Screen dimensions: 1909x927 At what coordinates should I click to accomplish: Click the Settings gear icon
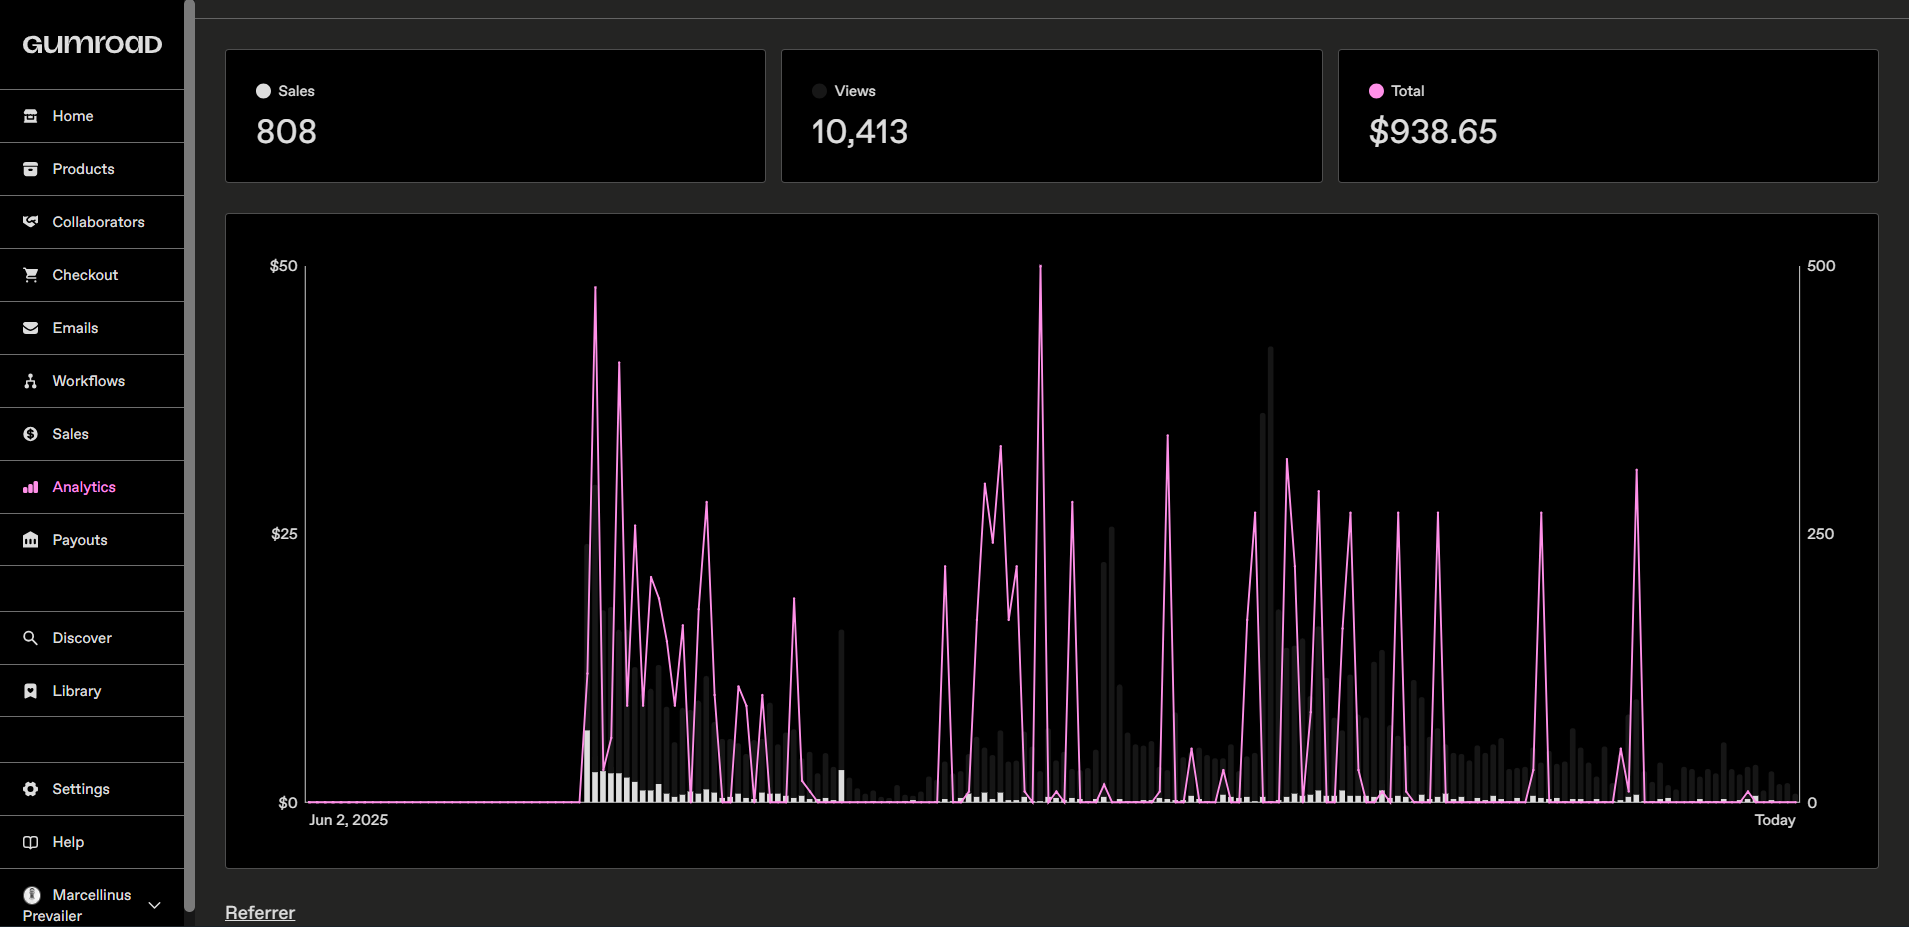(31, 789)
